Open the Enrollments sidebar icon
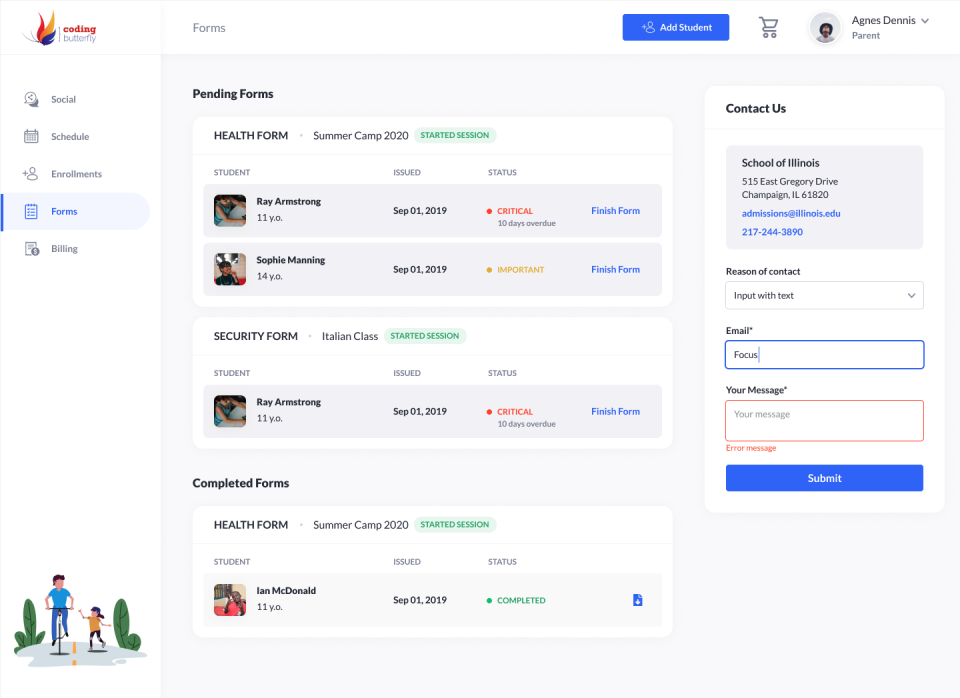The width and height of the screenshot is (960, 698). pos(29,173)
